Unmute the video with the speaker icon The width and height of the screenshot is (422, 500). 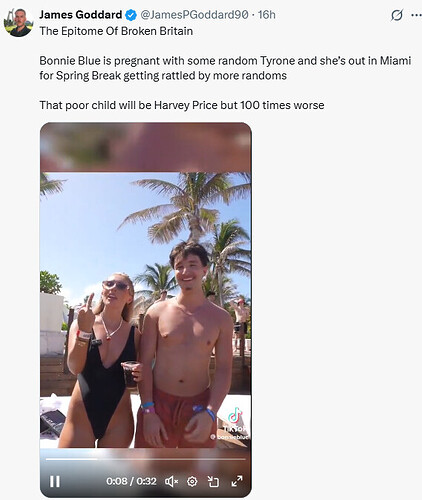point(172,481)
